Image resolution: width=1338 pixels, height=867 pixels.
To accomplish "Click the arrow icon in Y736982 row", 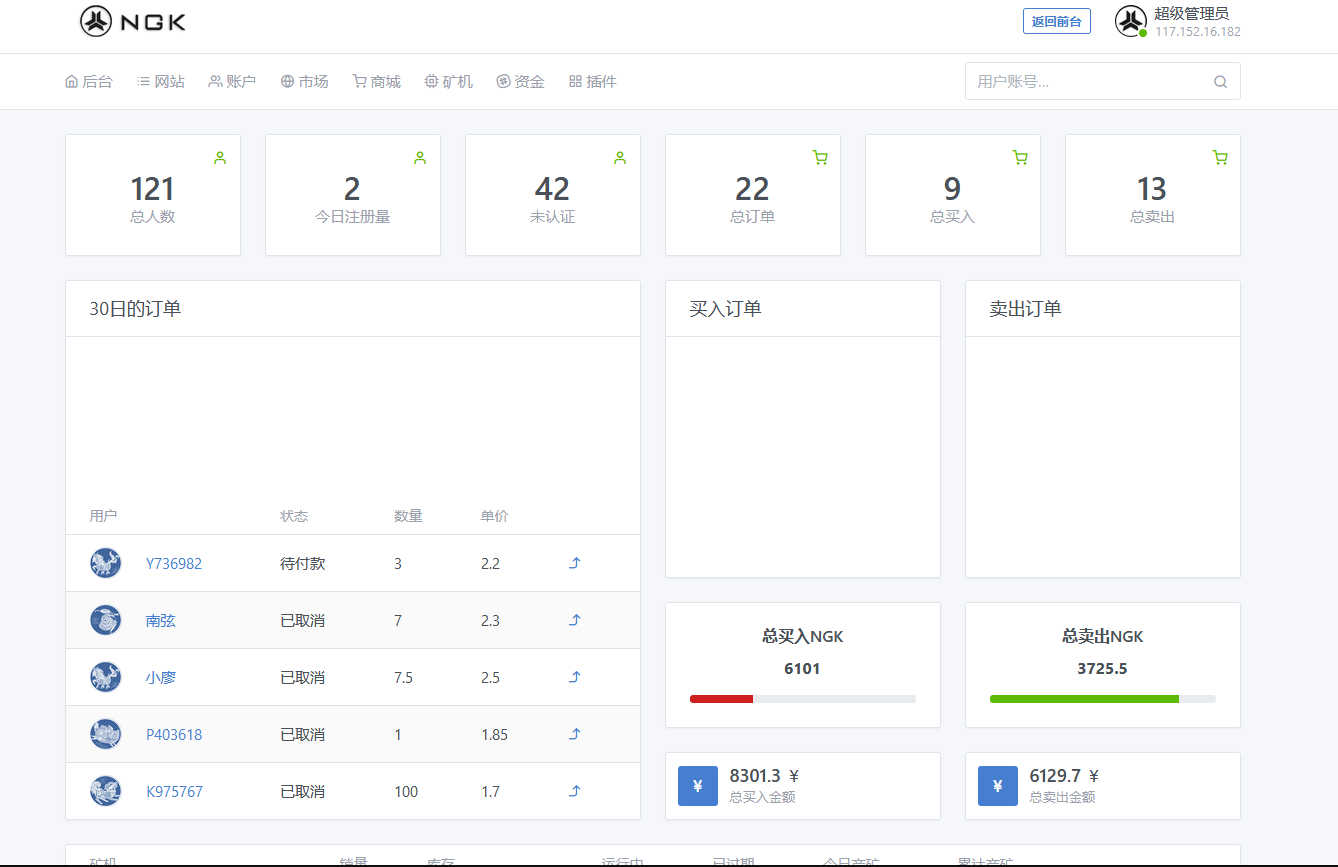I will point(575,563).
